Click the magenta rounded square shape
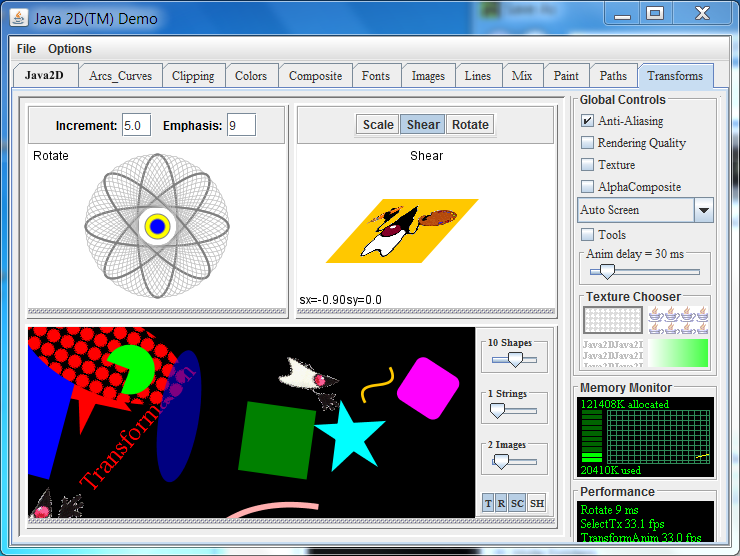 (x=428, y=388)
